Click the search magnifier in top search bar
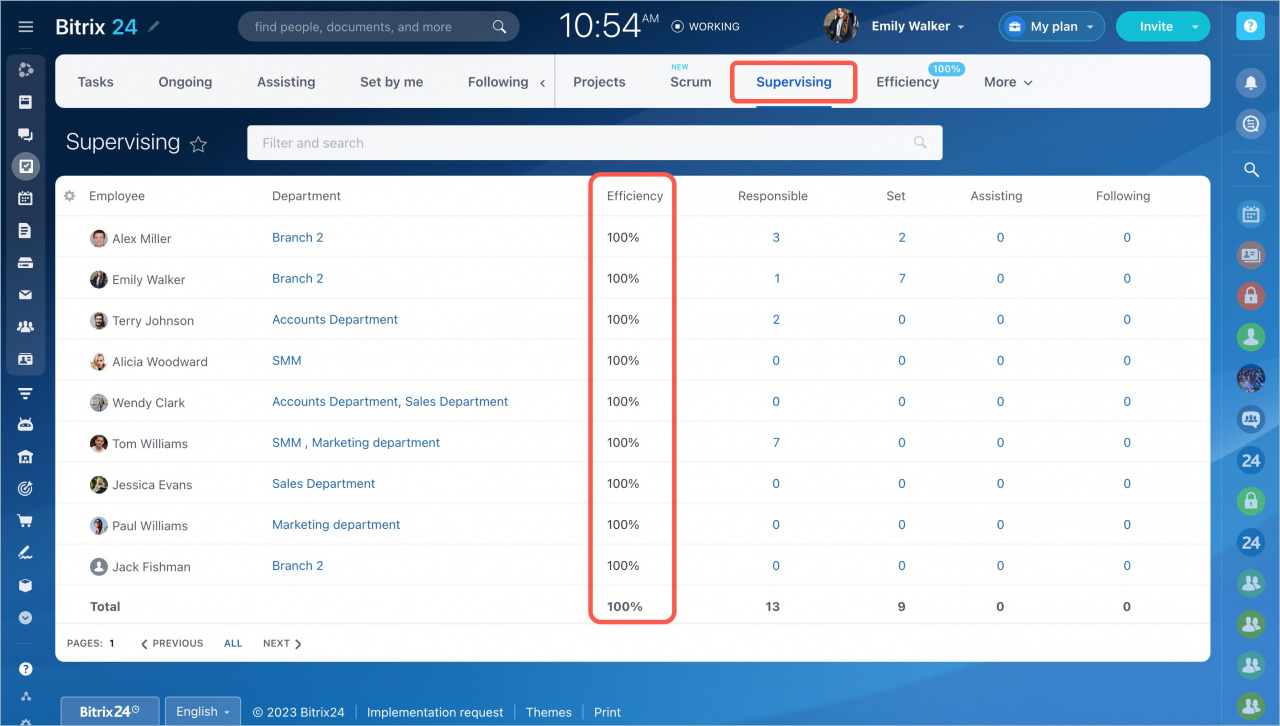Image resolution: width=1280 pixels, height=726 pixels. coord(499,27)
